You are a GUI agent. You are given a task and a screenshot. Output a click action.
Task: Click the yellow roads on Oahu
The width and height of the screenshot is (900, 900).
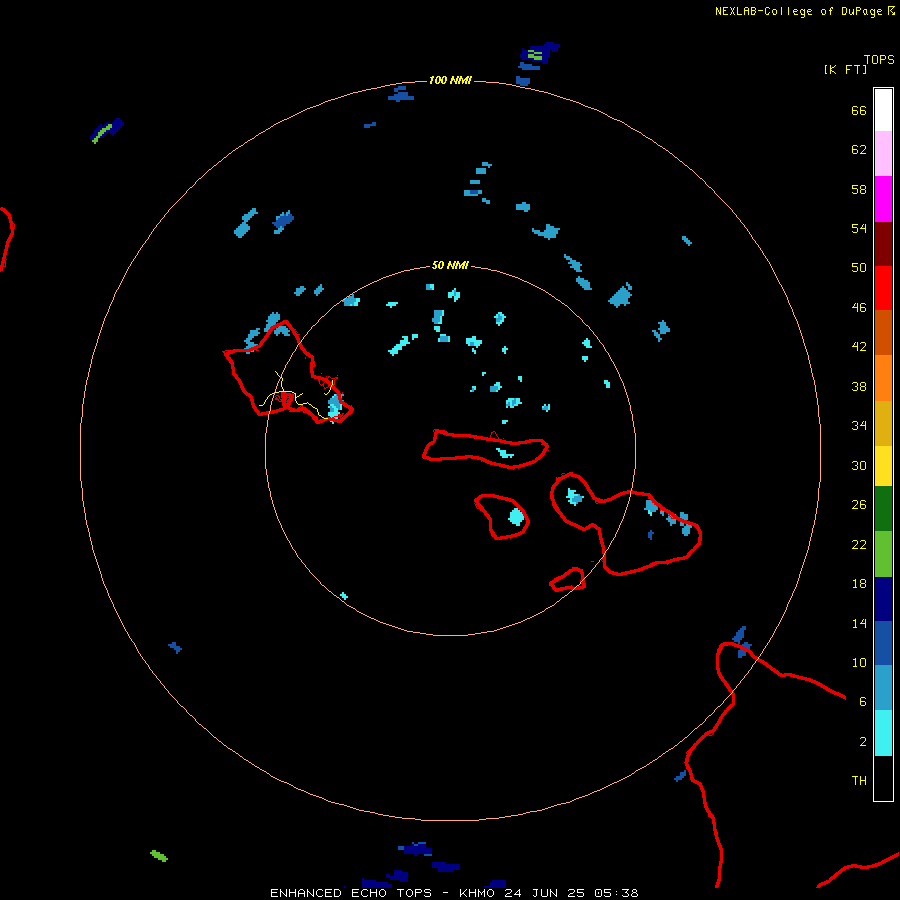point(298,396)
